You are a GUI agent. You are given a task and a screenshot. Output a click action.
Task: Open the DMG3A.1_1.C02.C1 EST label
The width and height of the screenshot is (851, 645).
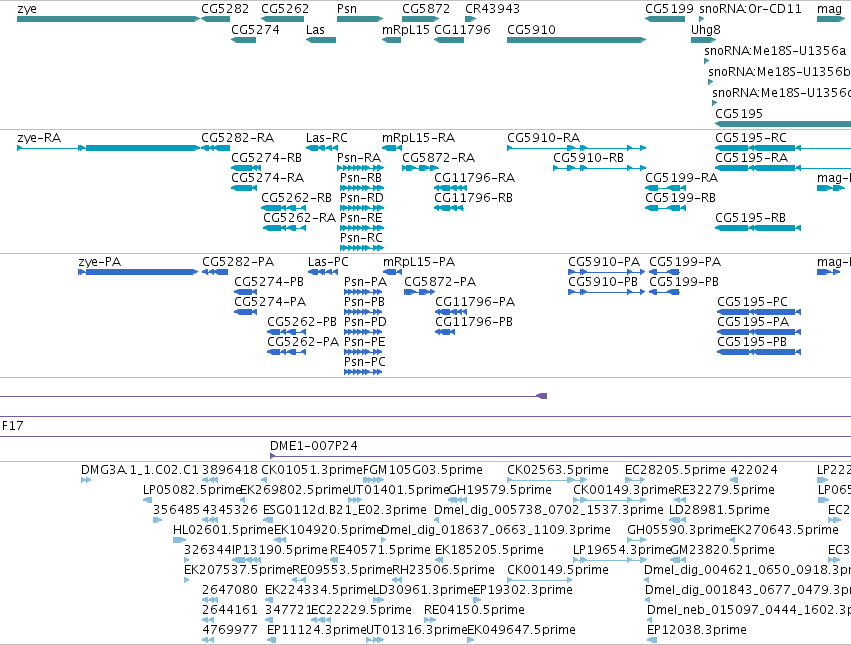point(139,470)
